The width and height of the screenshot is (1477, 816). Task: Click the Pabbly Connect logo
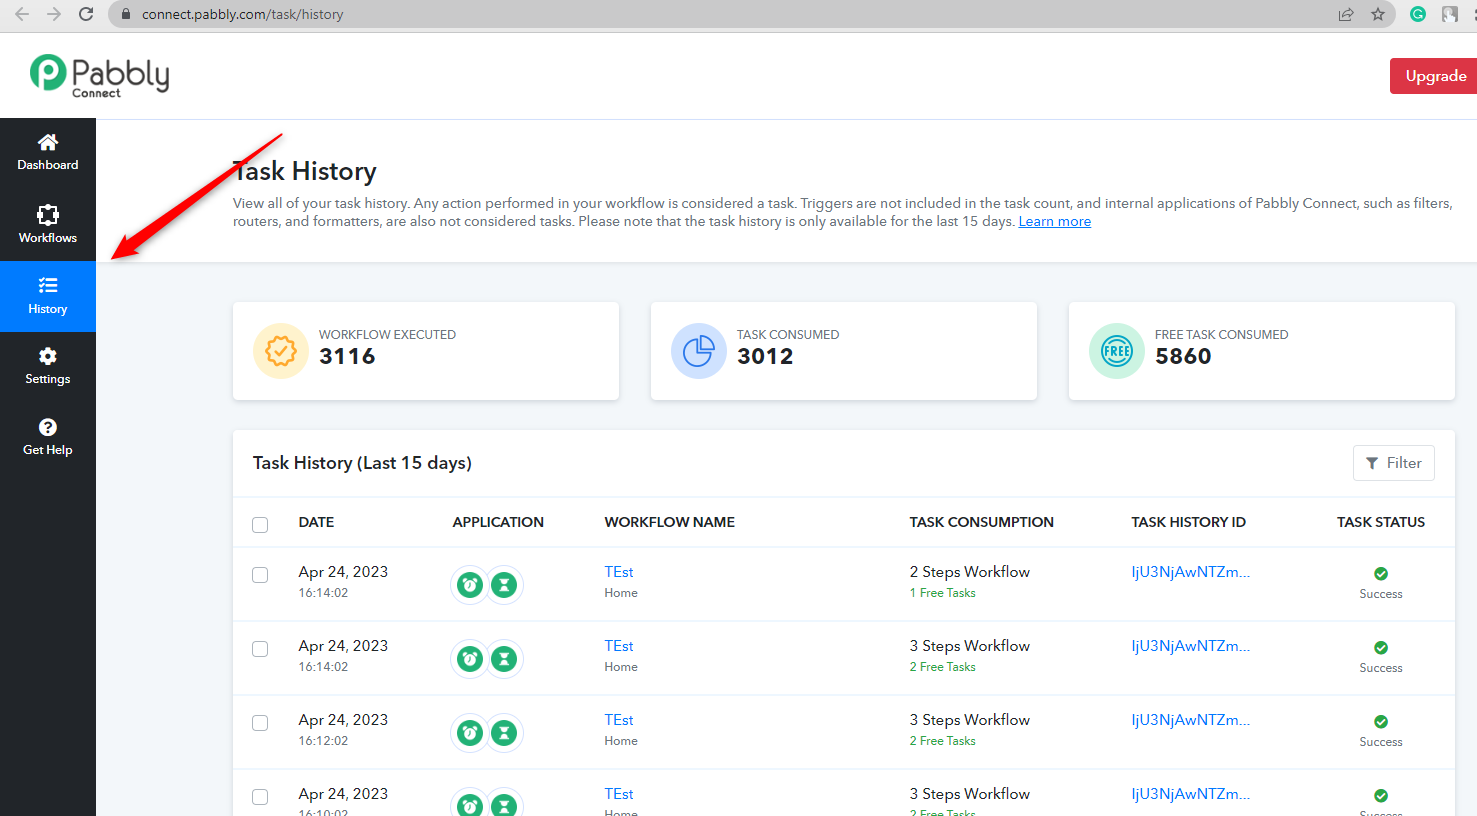click(x=99, y=75)
